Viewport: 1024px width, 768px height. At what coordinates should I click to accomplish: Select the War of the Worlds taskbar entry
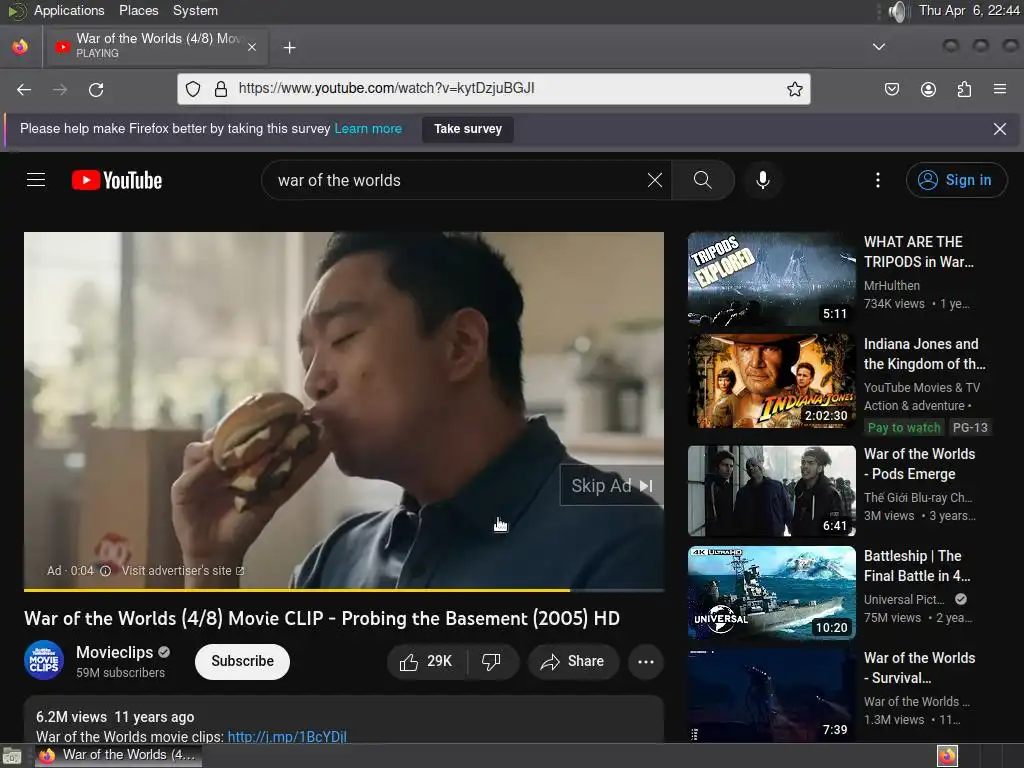[118, 756]
